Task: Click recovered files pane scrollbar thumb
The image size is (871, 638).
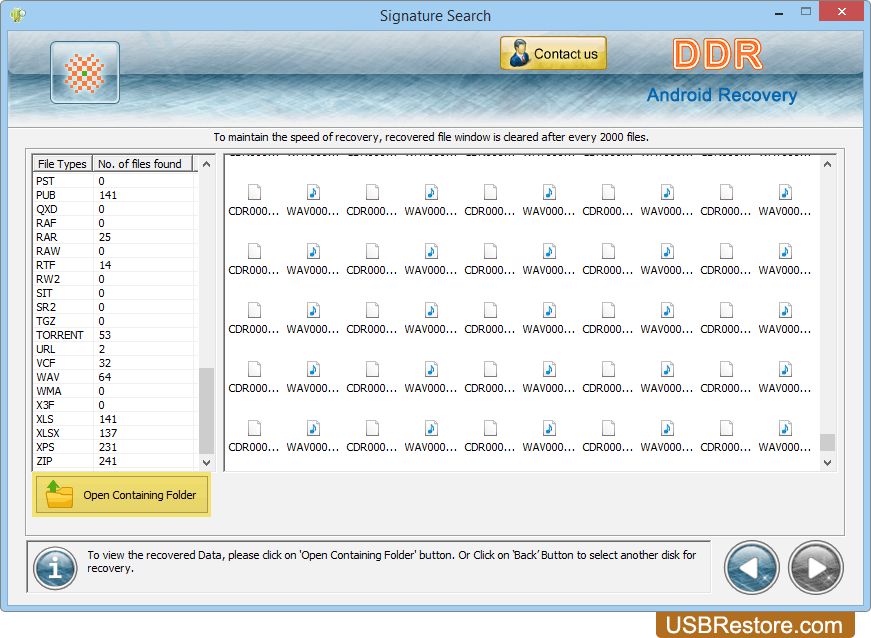Action: (827, 442)
